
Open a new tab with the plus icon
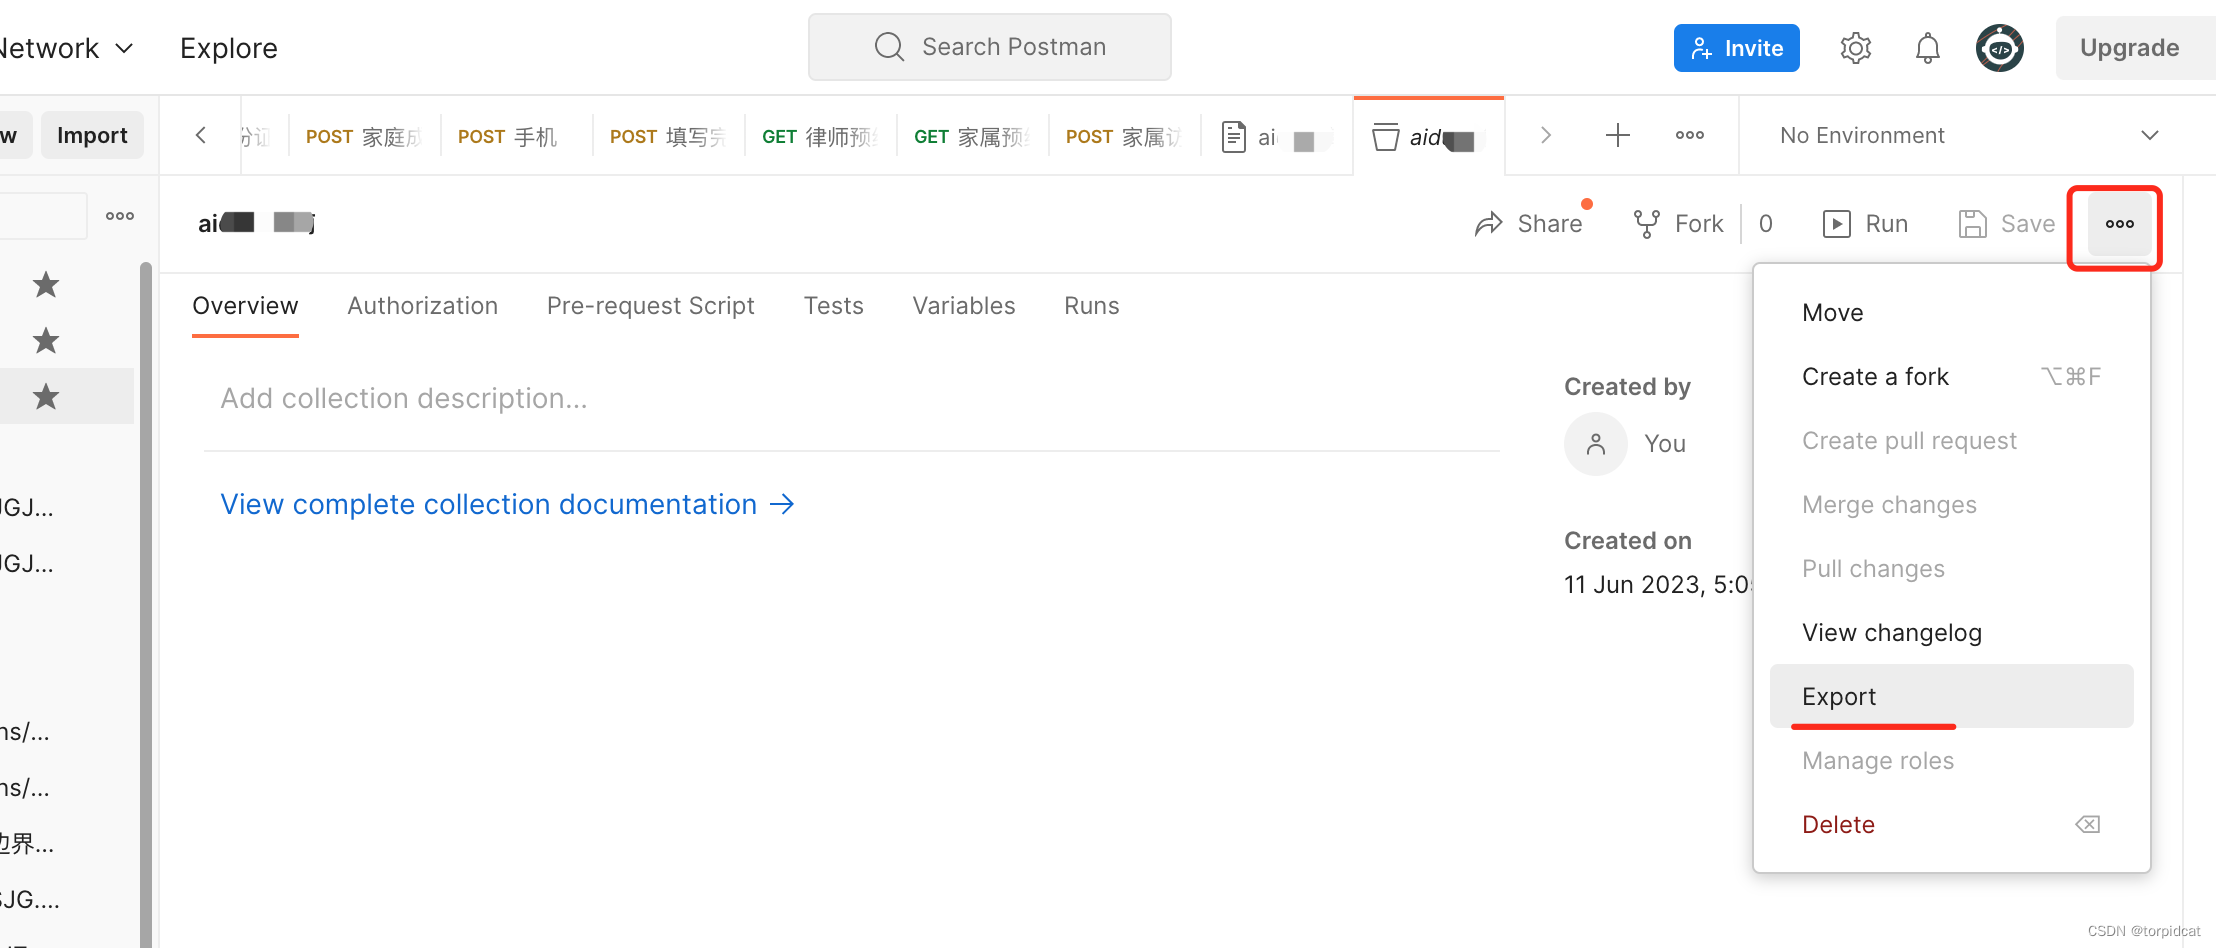click(x=1617, y=135)
